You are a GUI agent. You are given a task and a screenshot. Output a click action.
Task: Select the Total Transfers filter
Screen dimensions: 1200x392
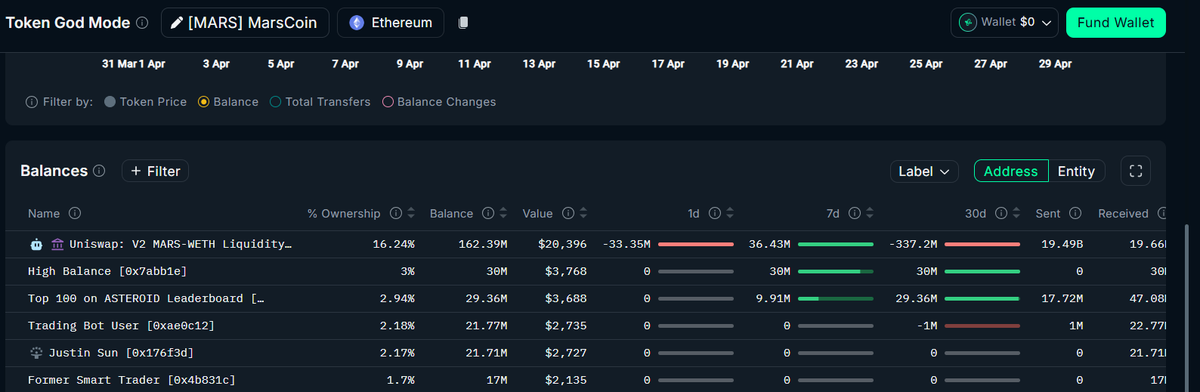coord(320,102)
